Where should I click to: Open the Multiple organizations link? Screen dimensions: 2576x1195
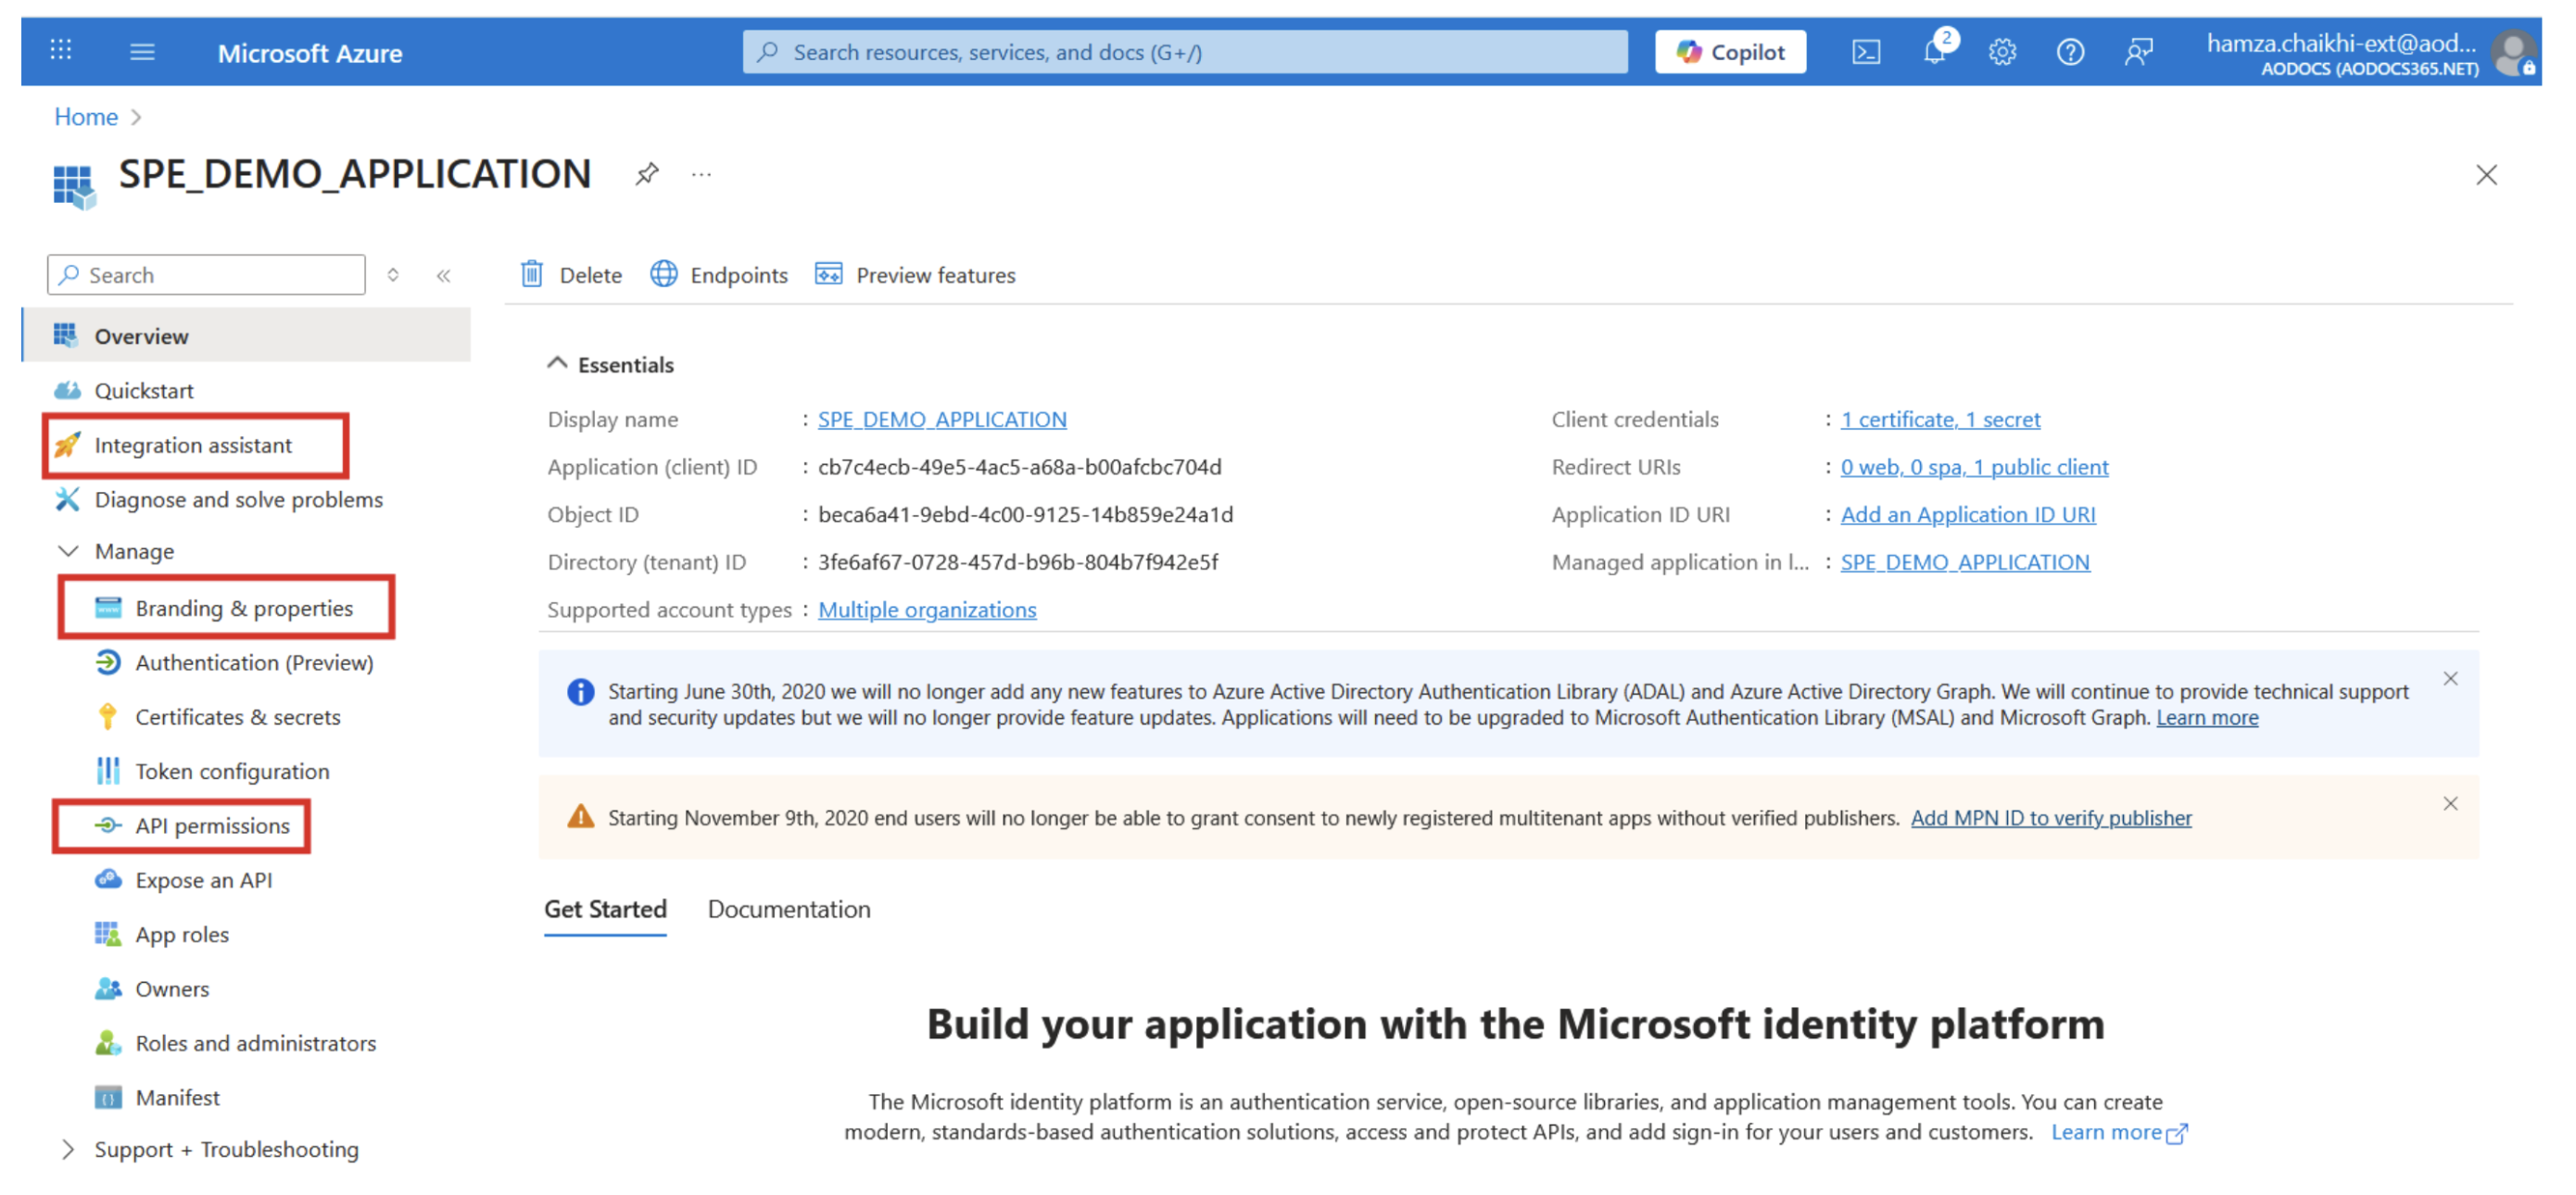tap(927, 610)
